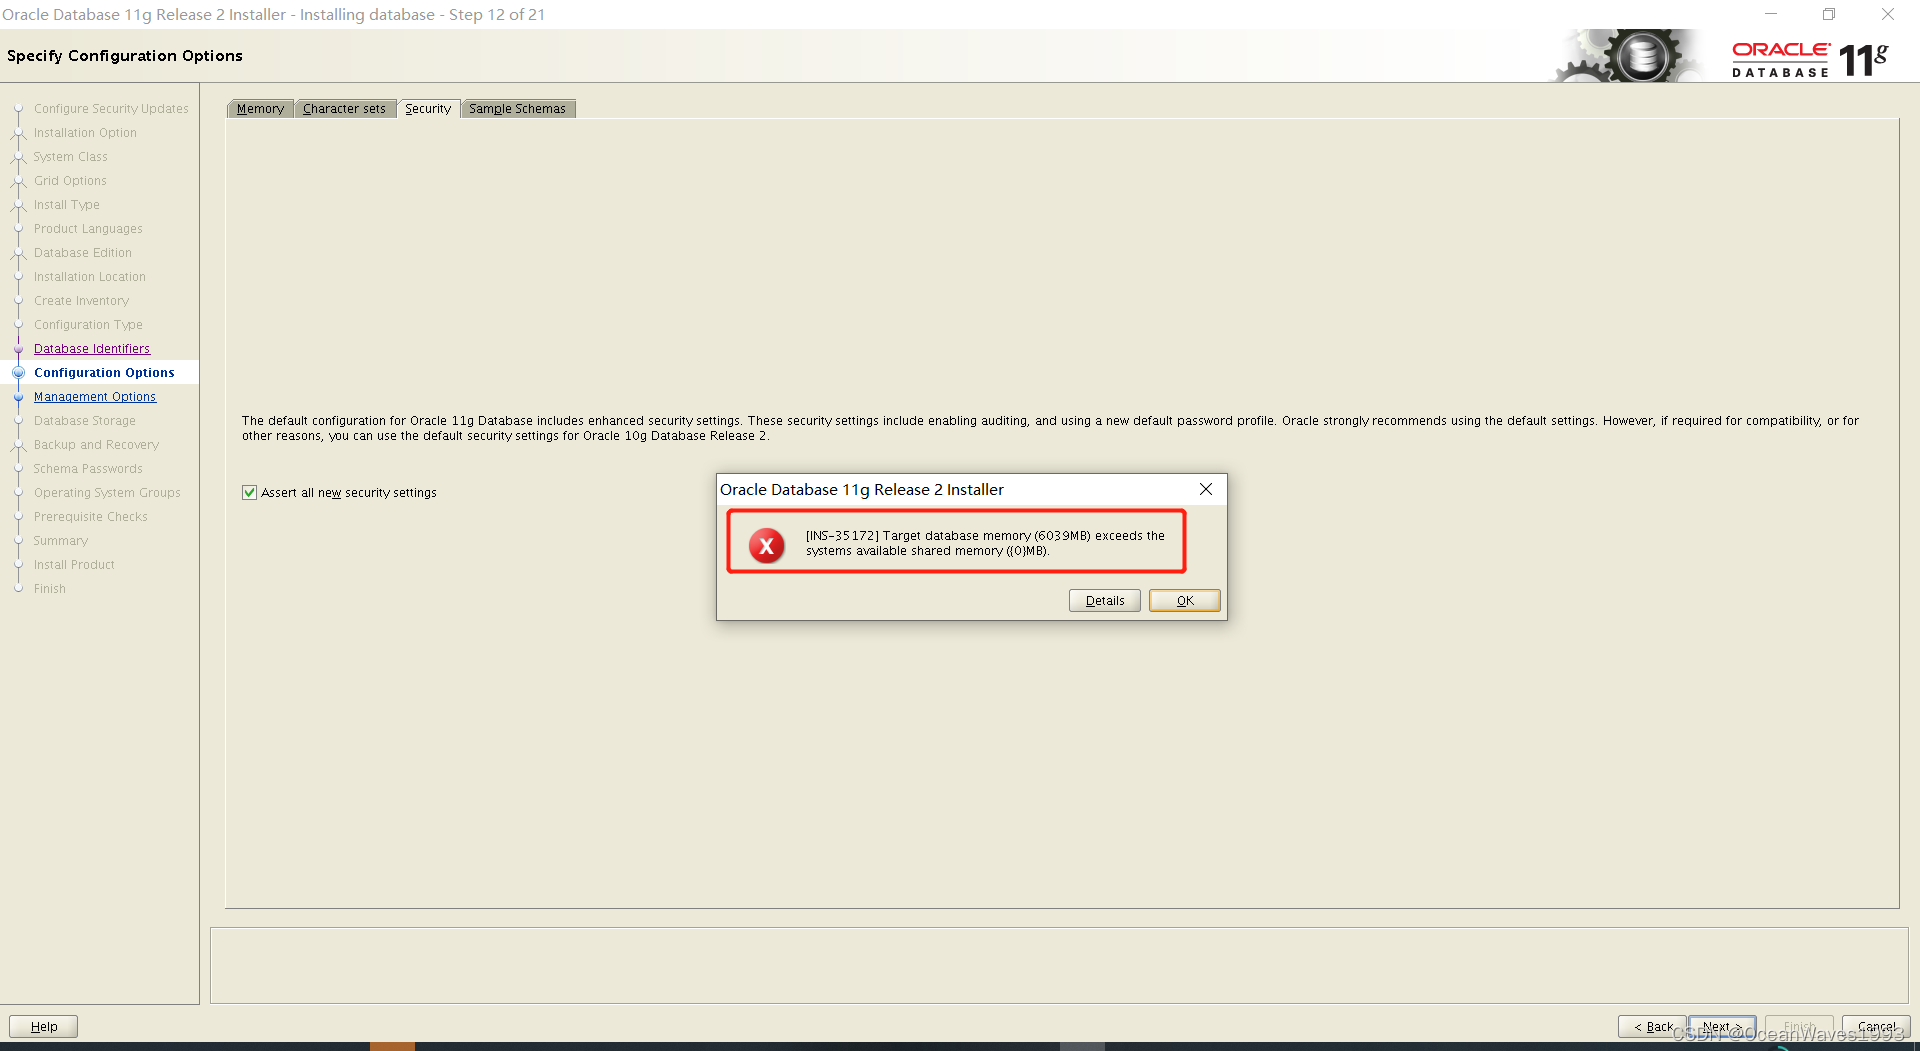1920x1051 pixels.
Task: Select Configuration Options step in sidebar
Action: pyautogui.click(x=104, y=373)
